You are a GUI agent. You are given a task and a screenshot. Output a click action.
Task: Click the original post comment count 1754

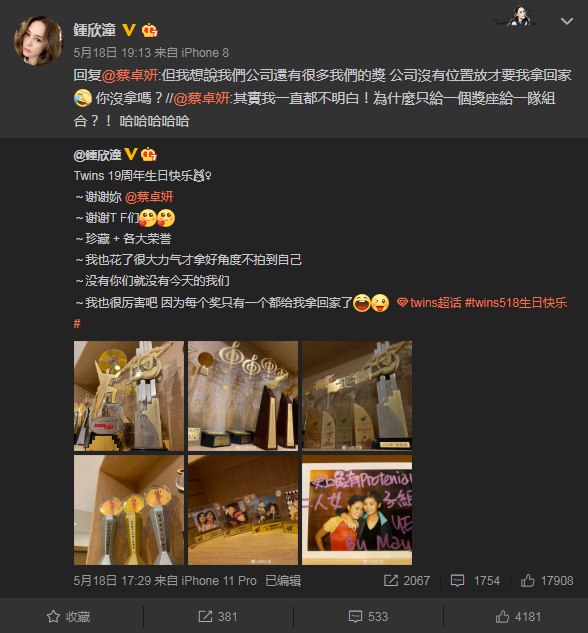(475, 581)
